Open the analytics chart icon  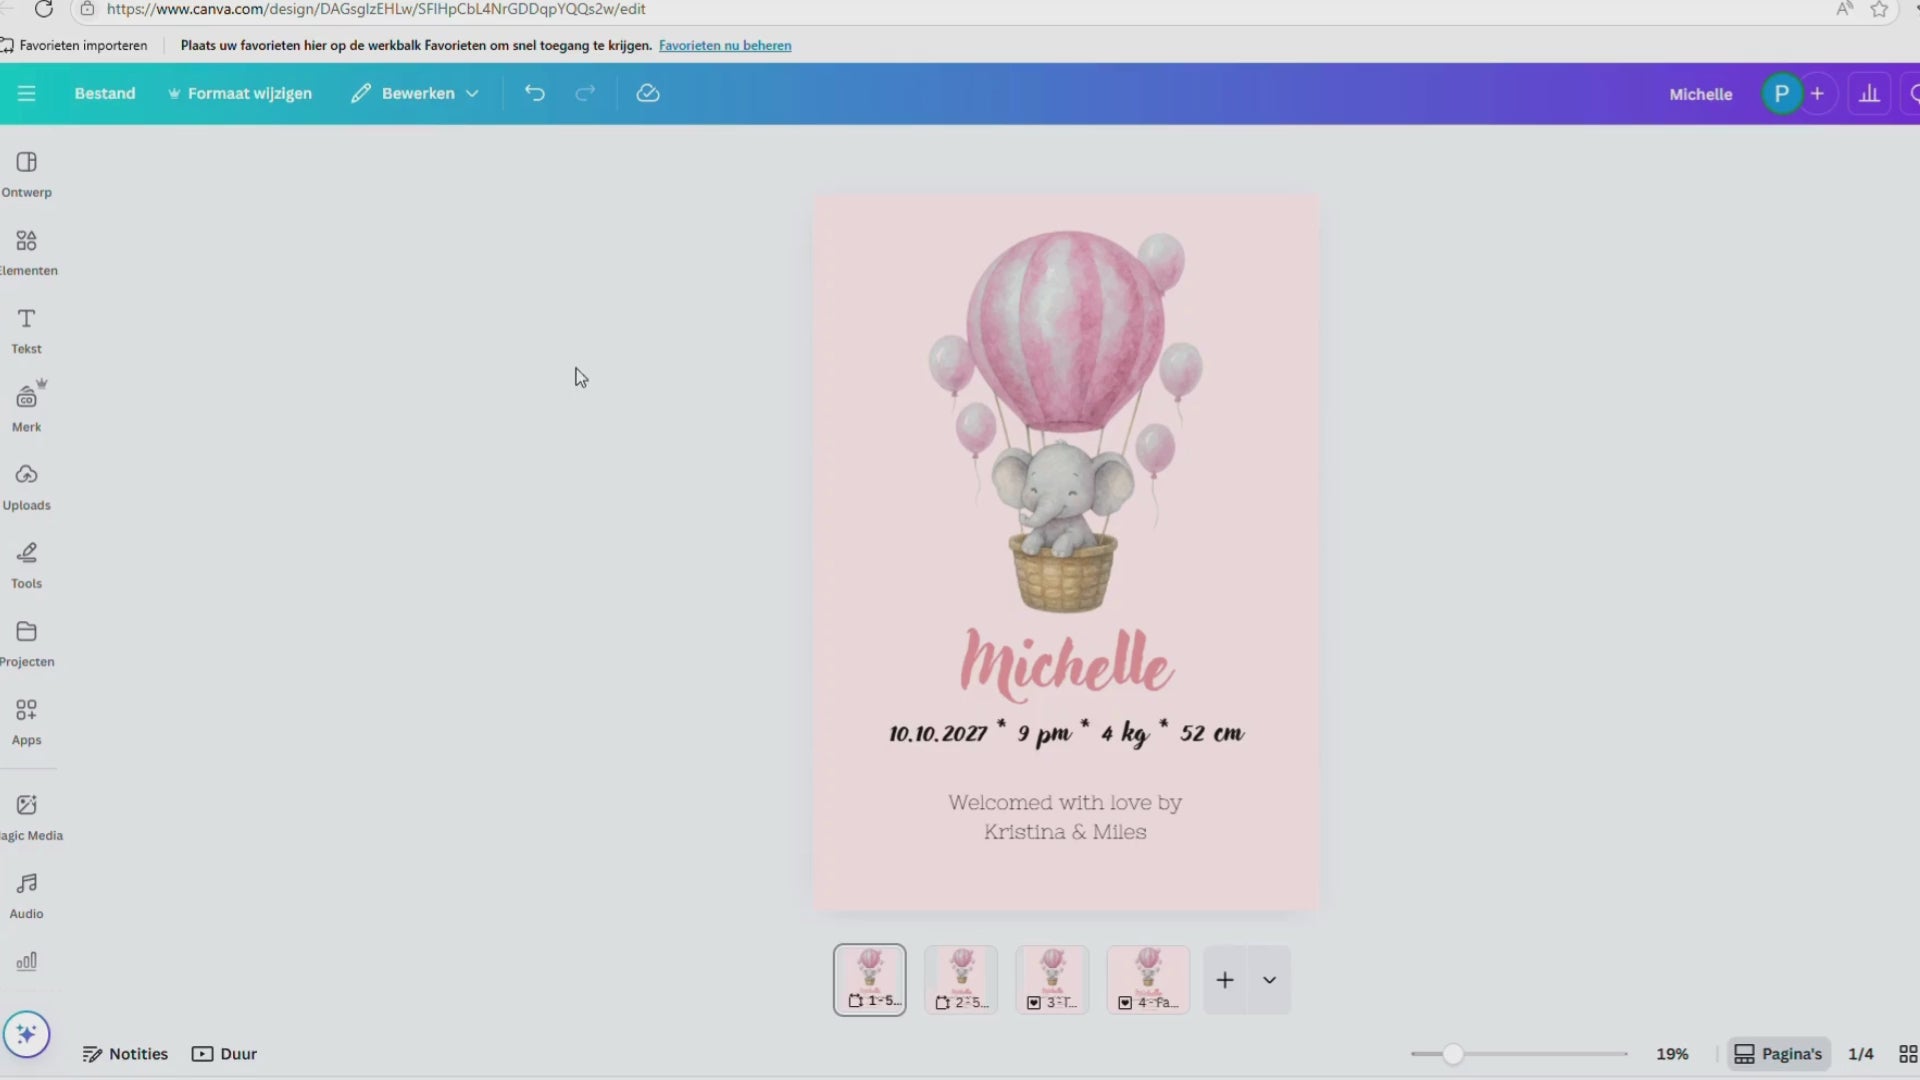tap(1868, 93)
